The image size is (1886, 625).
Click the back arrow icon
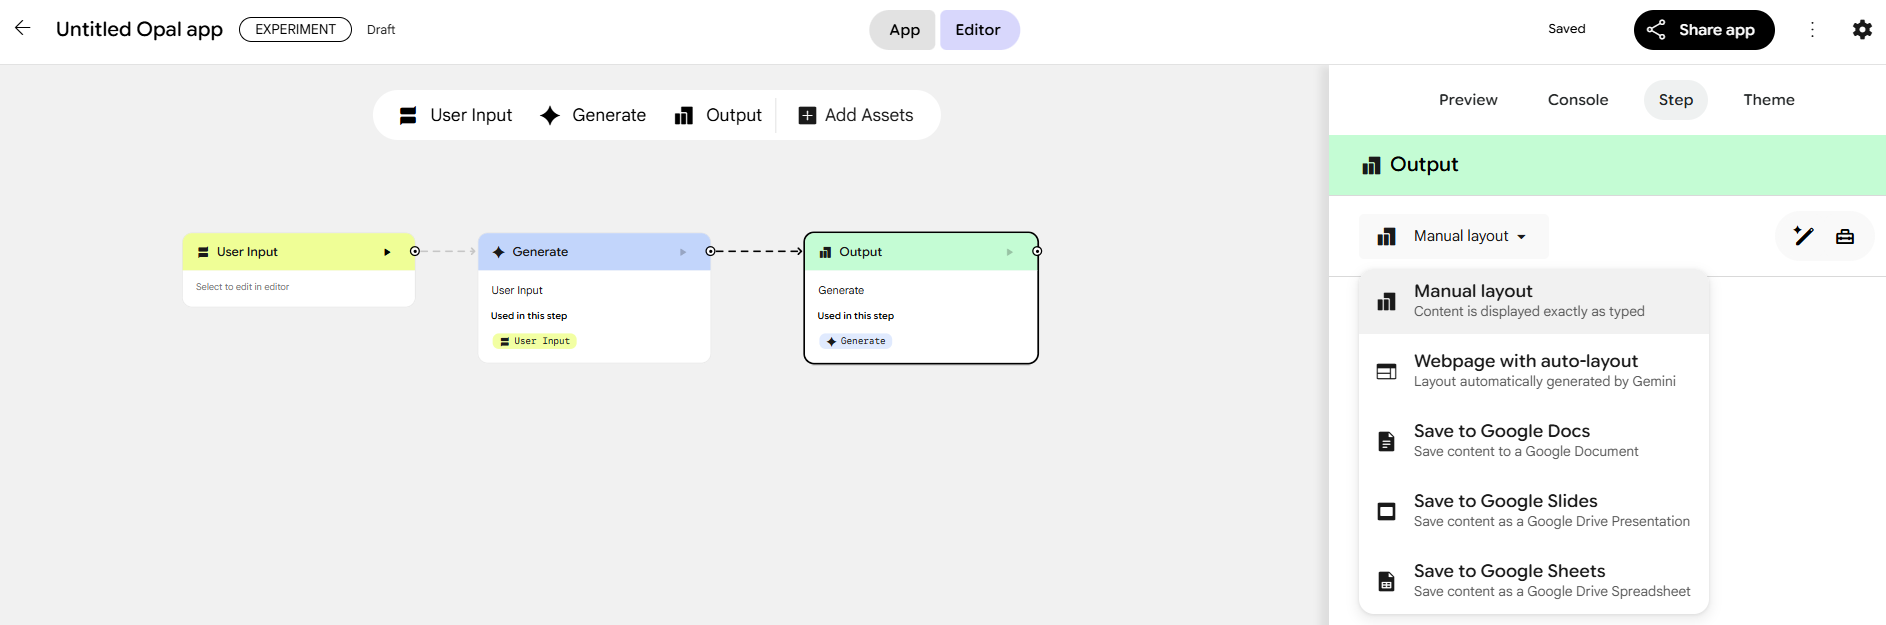pyautogui.click(x=22, y=28)
